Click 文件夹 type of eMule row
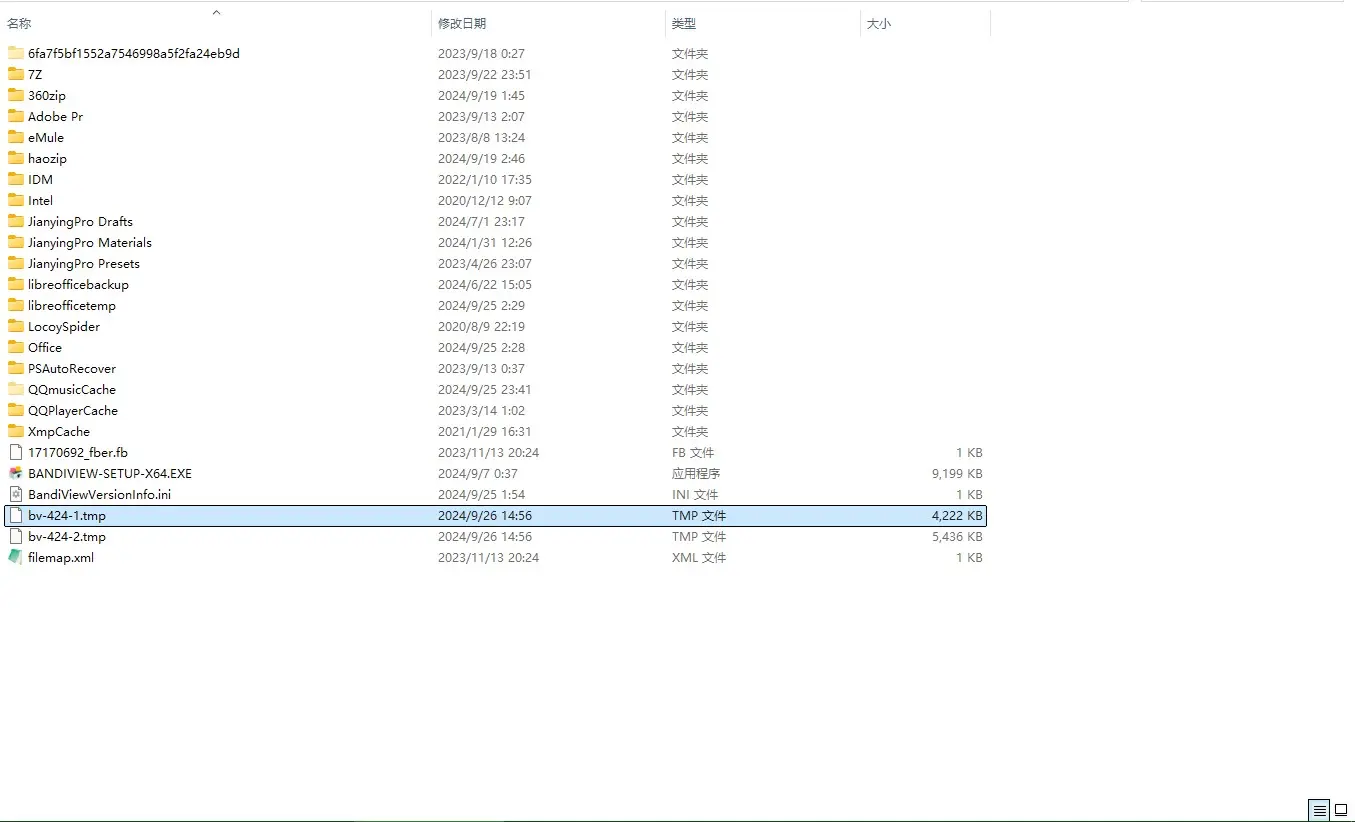This screenshot has height=822, width=1355. pos(690,138)
